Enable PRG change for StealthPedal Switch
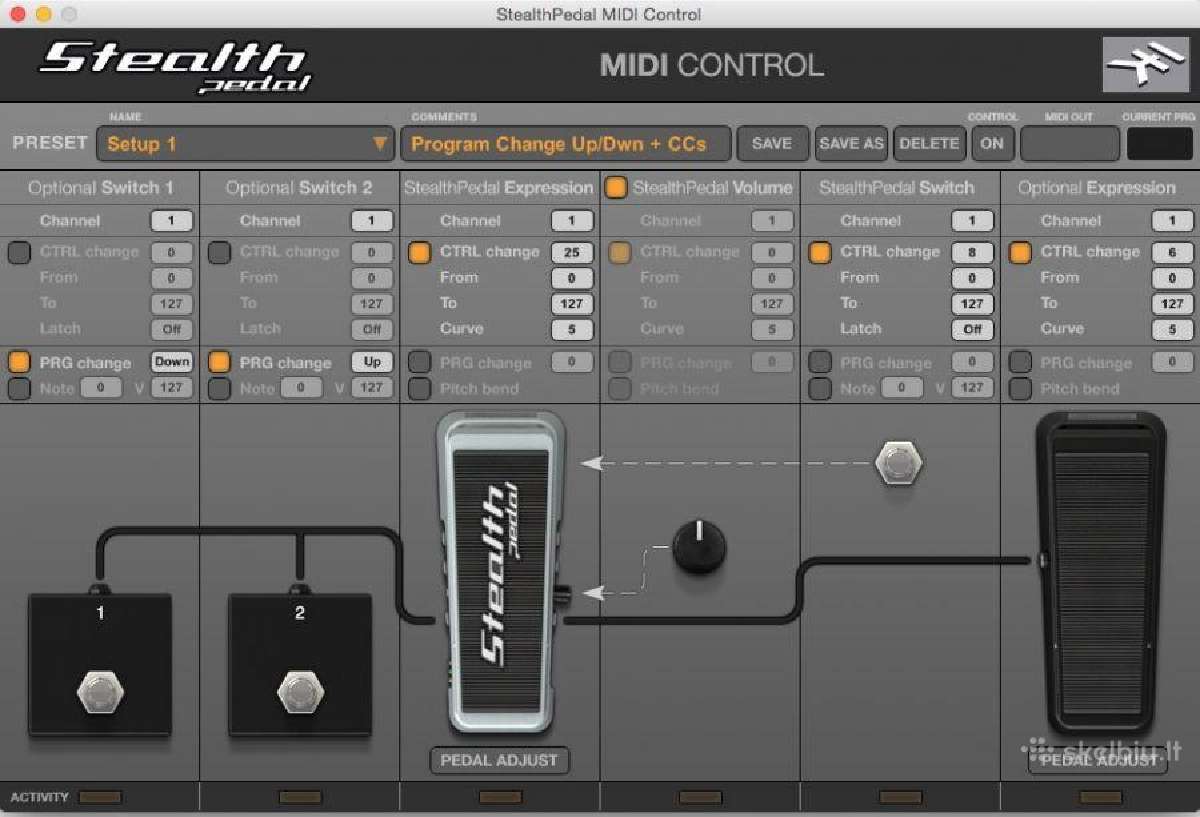This screenshot has height=817, width=1200. (x=820, y=363)
